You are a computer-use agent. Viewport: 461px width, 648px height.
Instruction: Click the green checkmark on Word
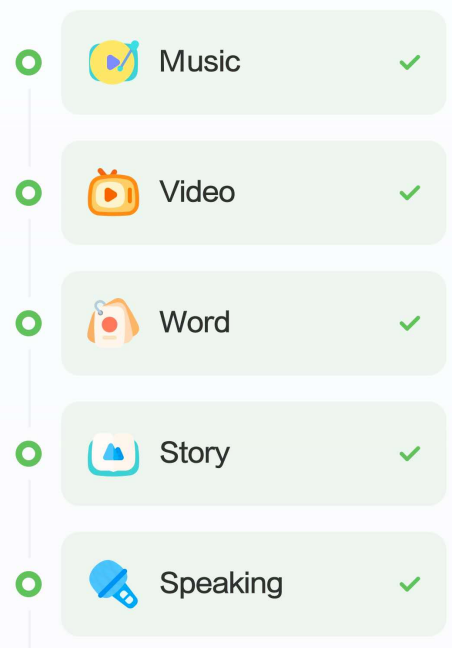click(410, 323)
